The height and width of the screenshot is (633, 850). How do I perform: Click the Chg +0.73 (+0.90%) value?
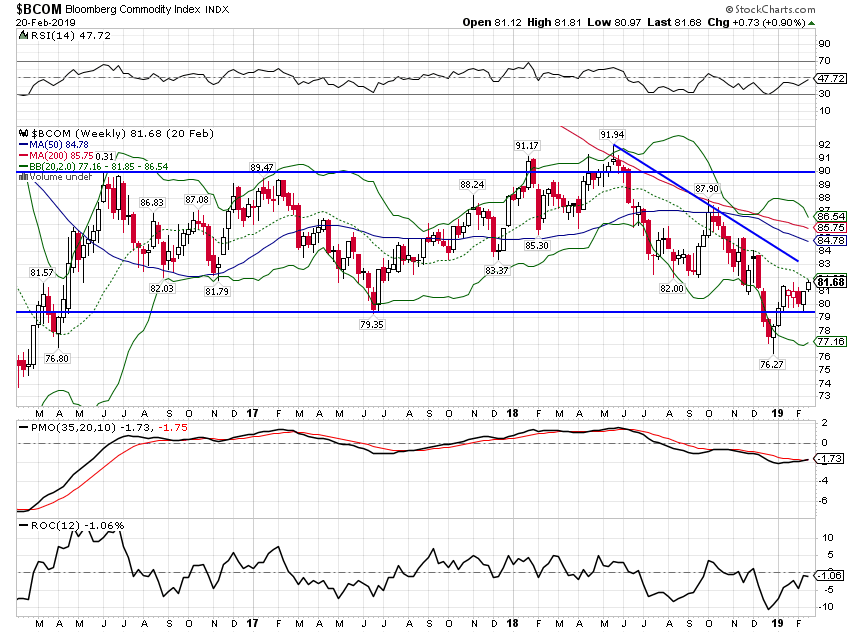tap(756, 23)
